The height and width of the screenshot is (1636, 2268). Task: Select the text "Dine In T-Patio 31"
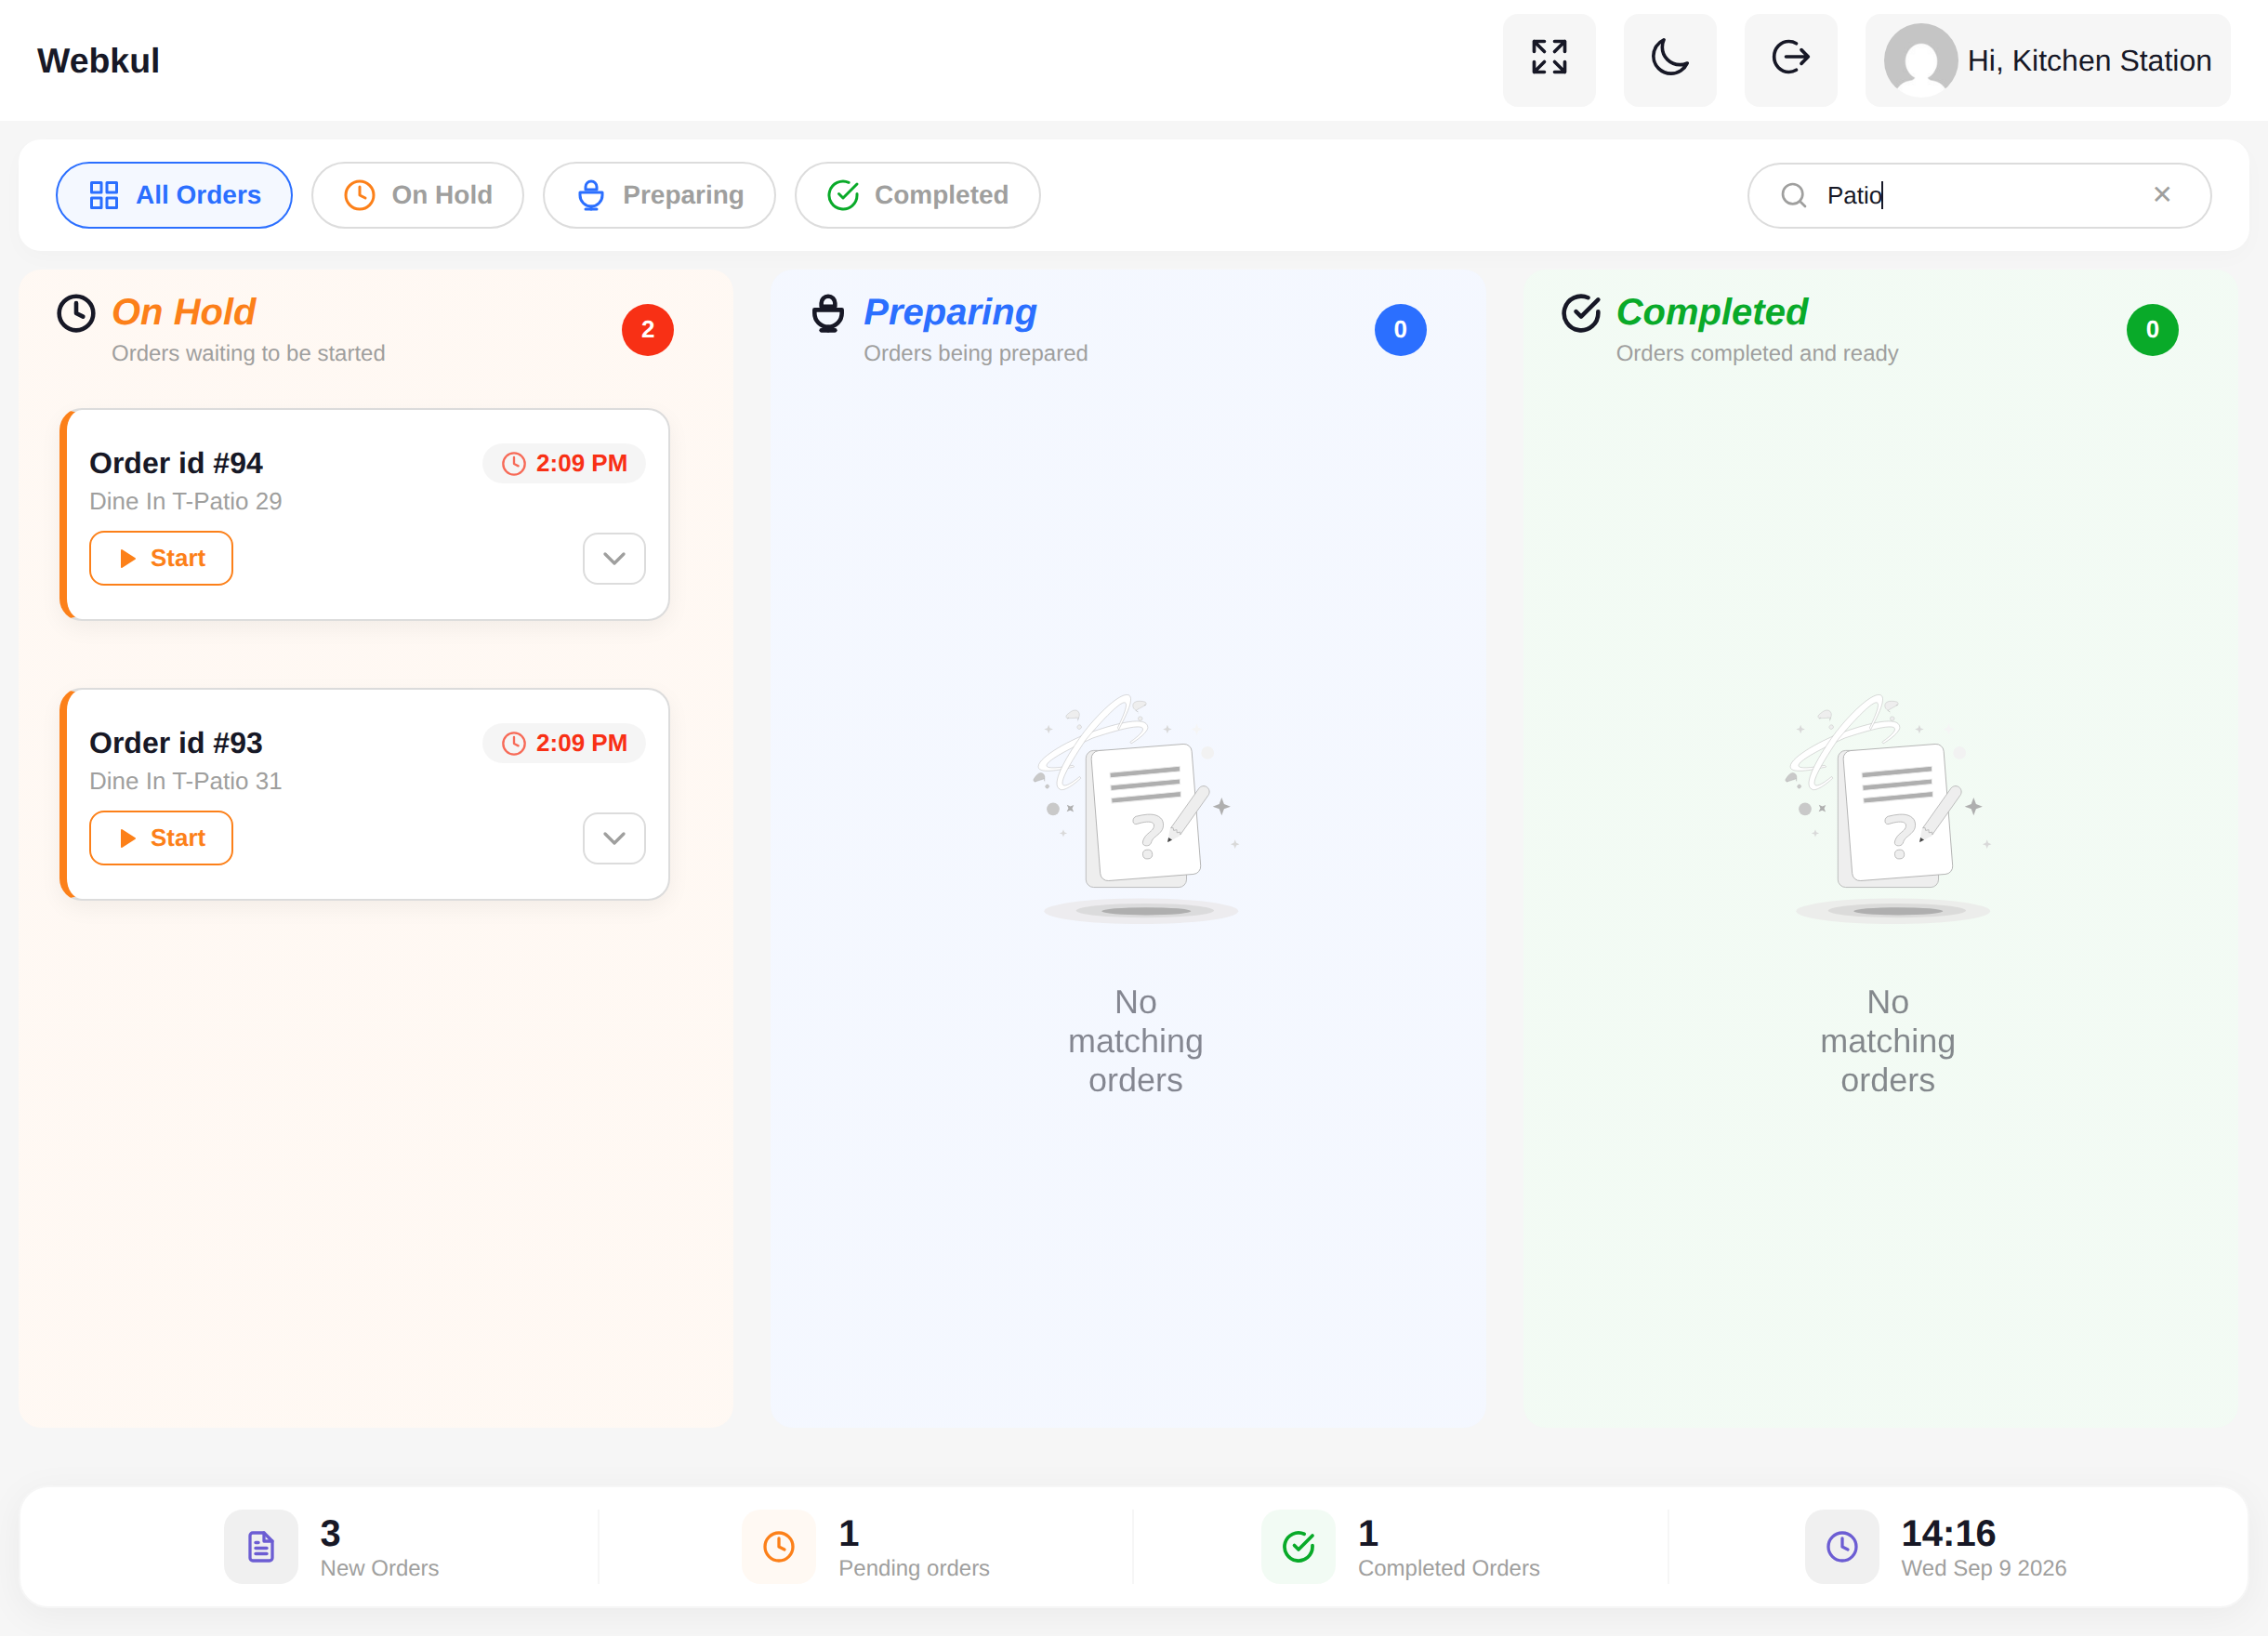click(186, 781)
